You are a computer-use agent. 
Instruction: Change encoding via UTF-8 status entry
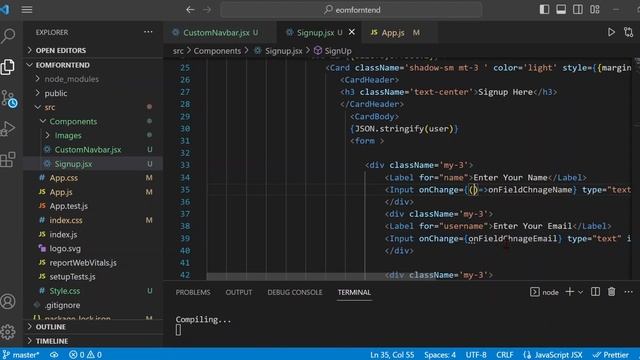476,355
